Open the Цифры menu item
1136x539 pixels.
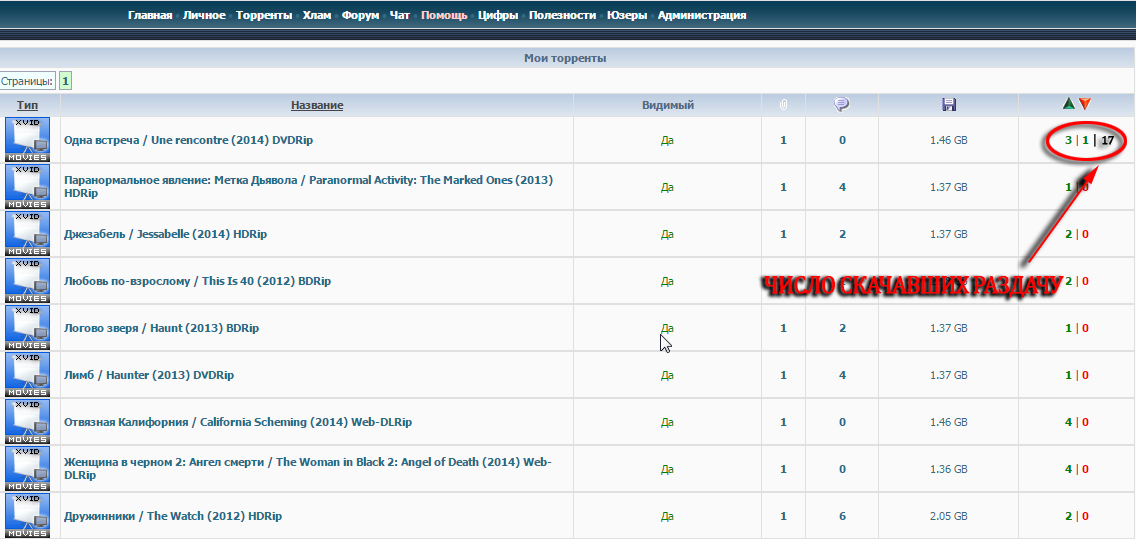pos(498,15)
